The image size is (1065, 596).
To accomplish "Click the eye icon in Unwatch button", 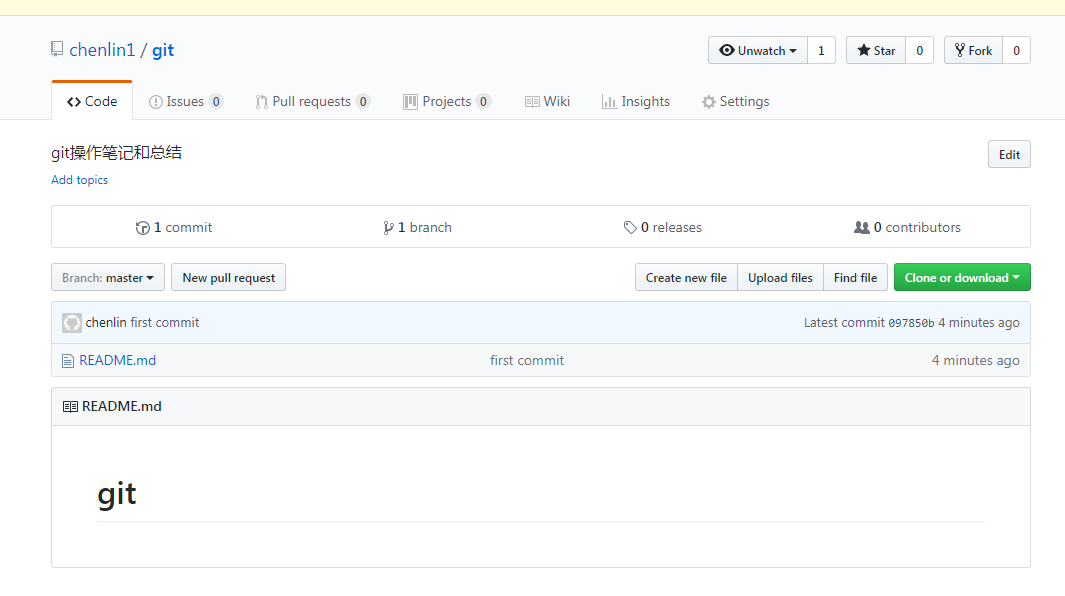I will coord(727,50).
